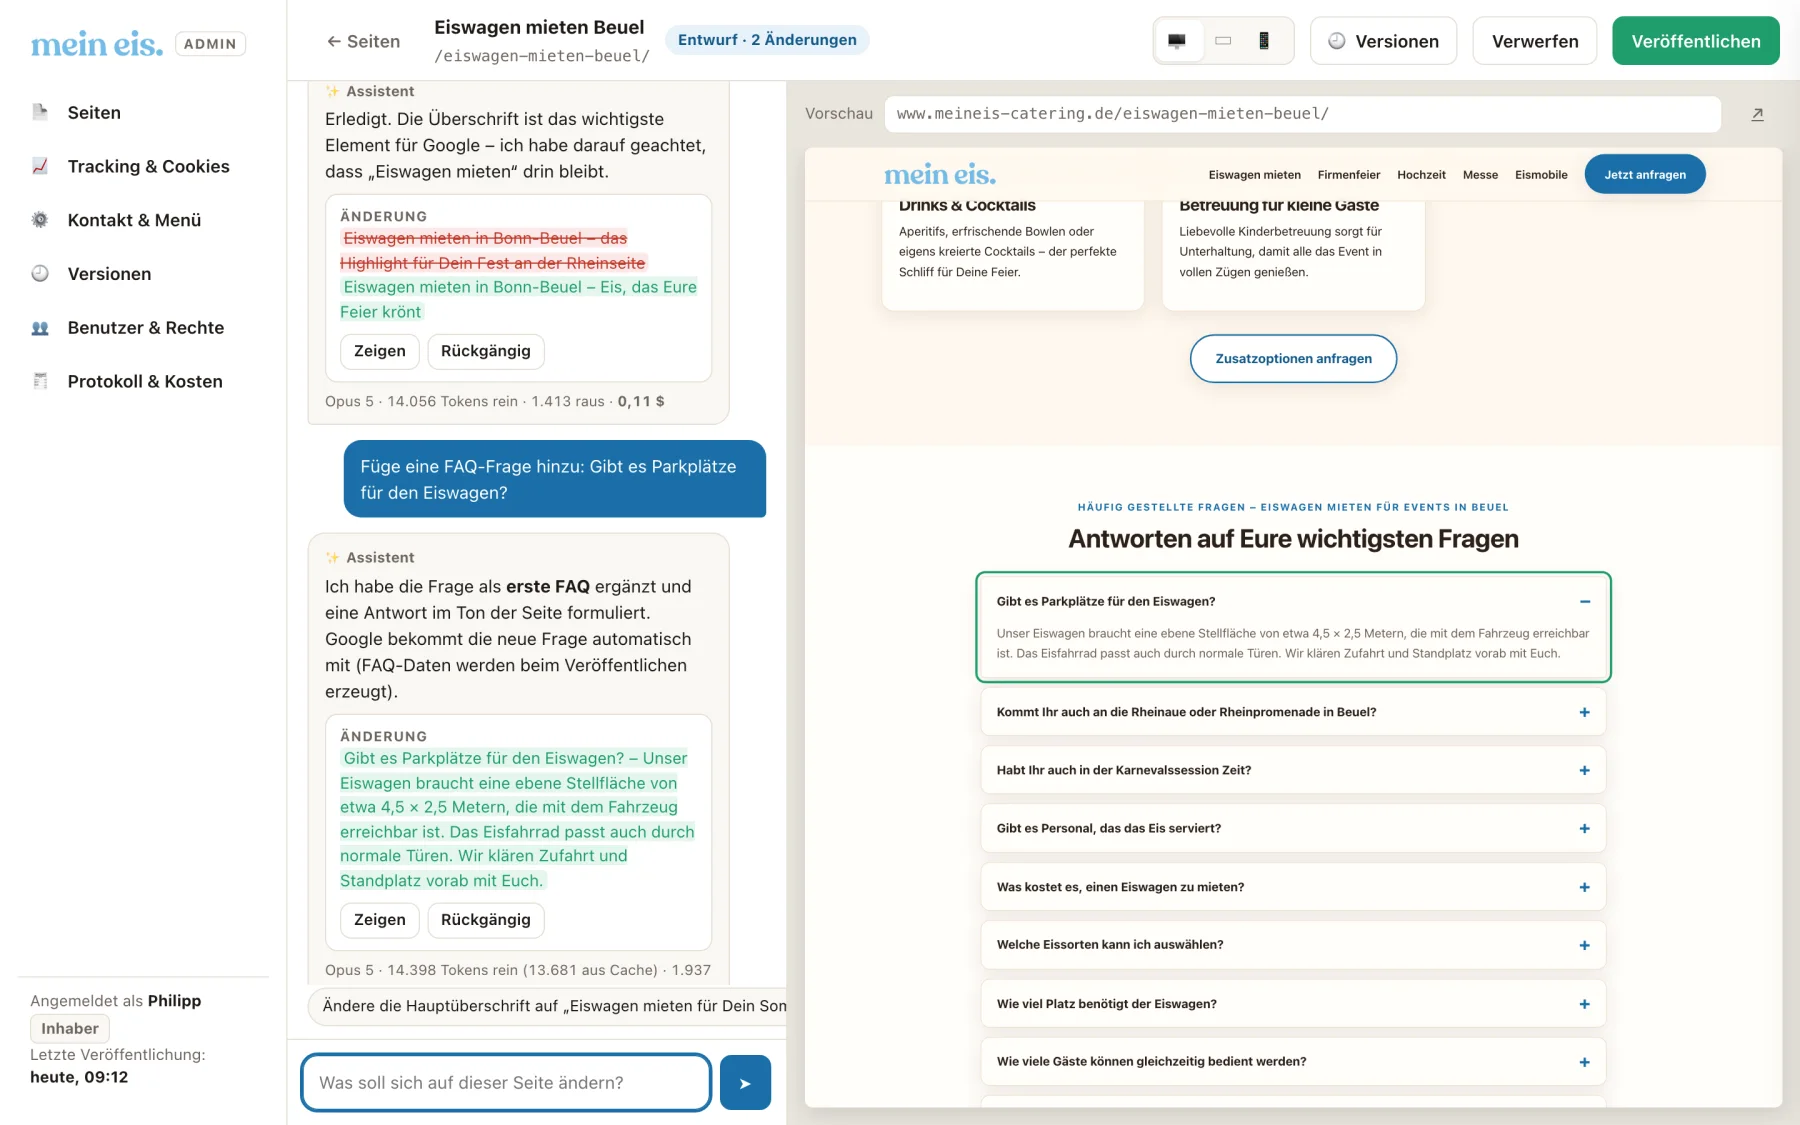
Task: Undo the headline change with Rückgängig
Action: point(486,351)
